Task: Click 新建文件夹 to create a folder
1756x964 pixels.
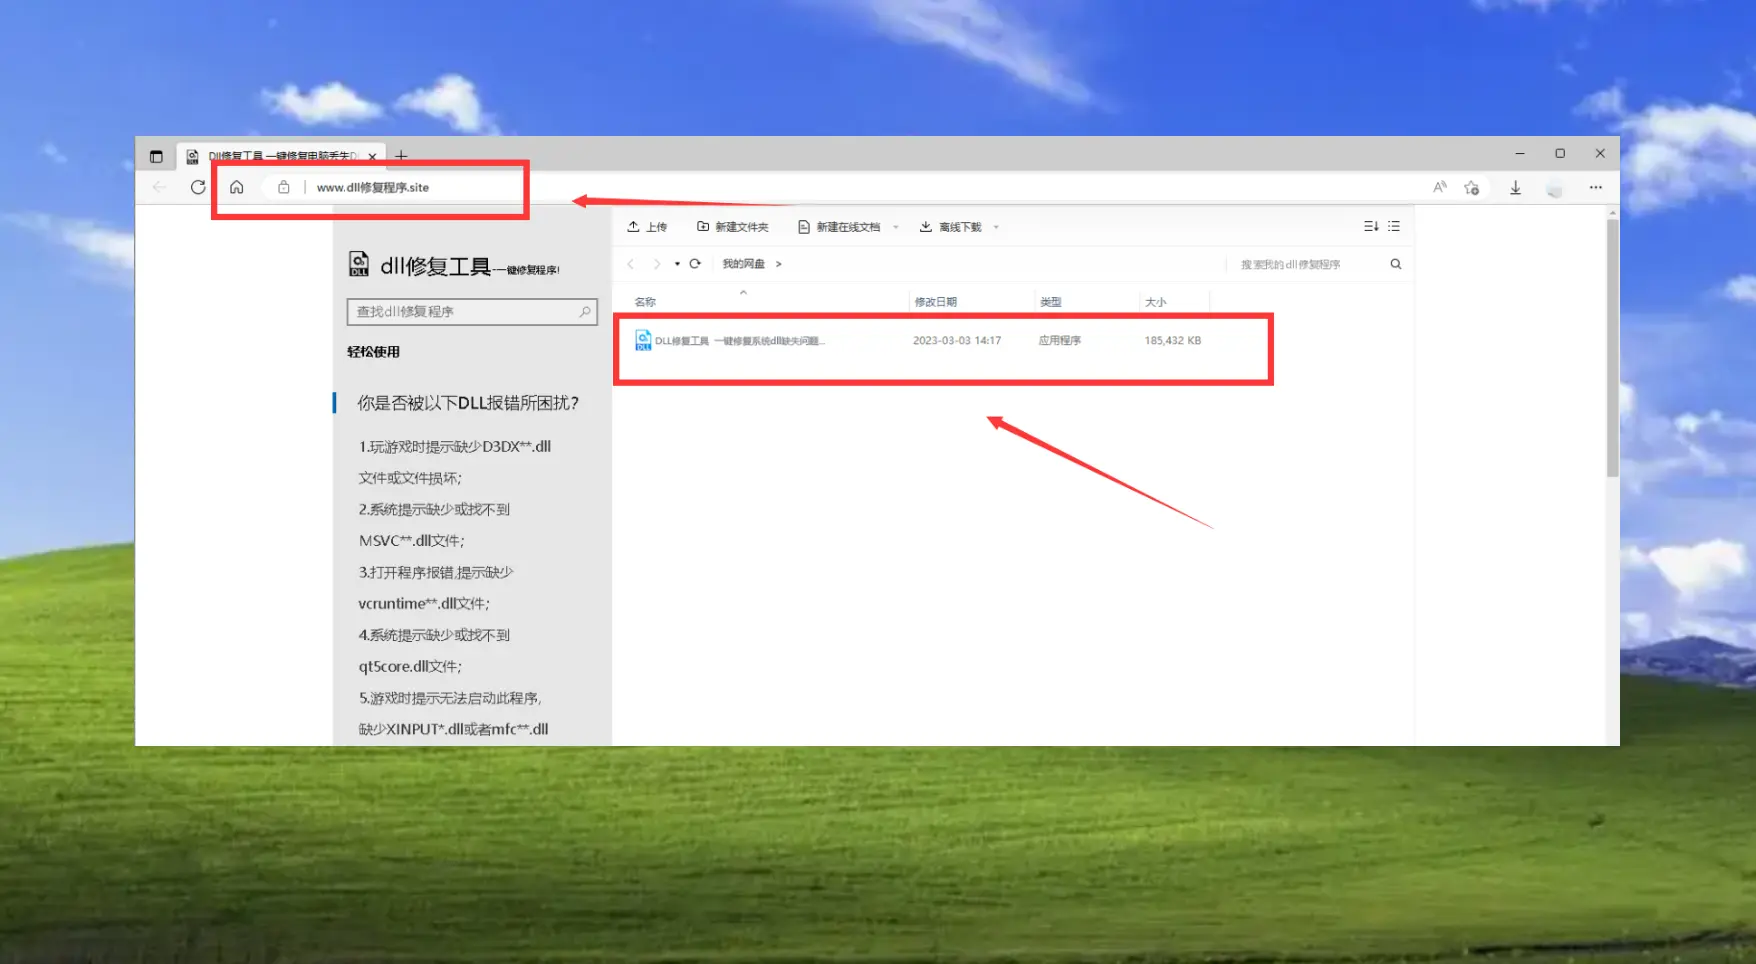Action: (733, 227)
